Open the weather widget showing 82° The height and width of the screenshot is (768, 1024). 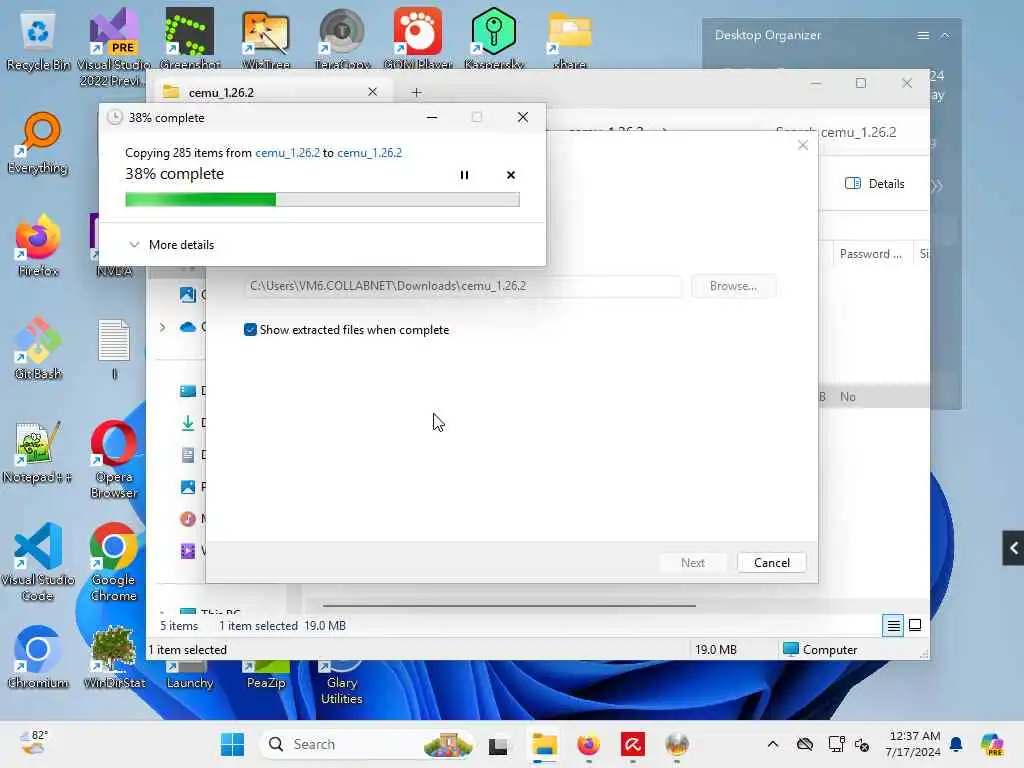click(33, 743)
